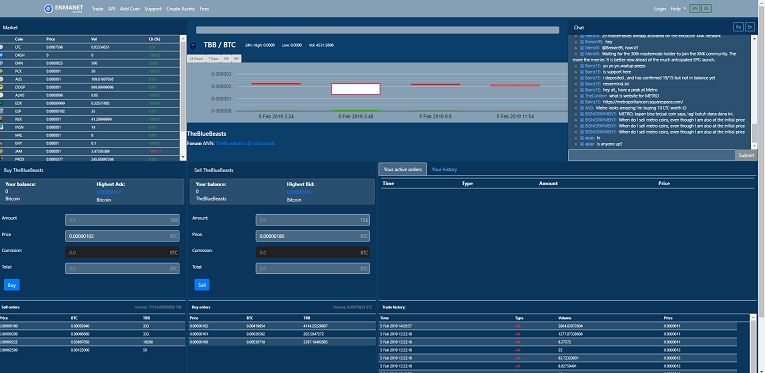Open the Support page

pyautogui.click(x=153, y=9)
